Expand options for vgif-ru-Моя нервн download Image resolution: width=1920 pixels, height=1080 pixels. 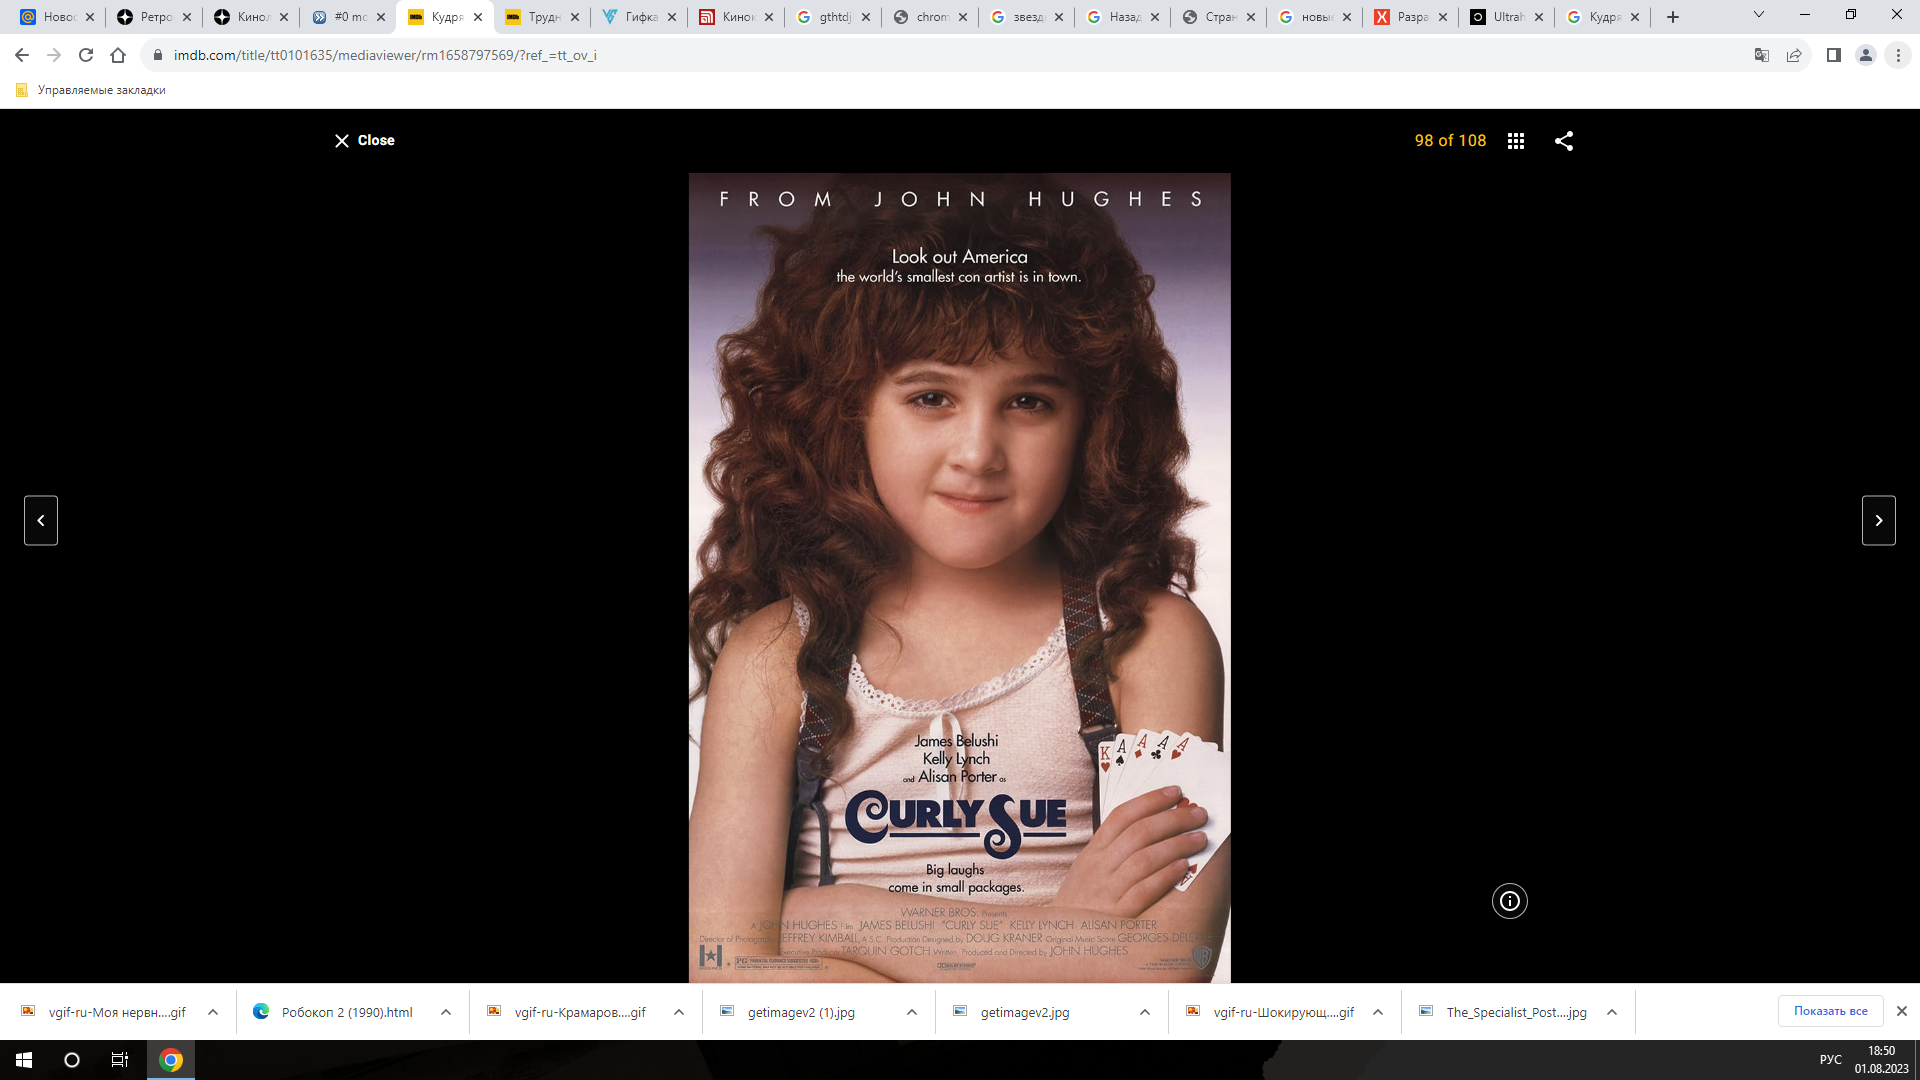point(213,1012)
